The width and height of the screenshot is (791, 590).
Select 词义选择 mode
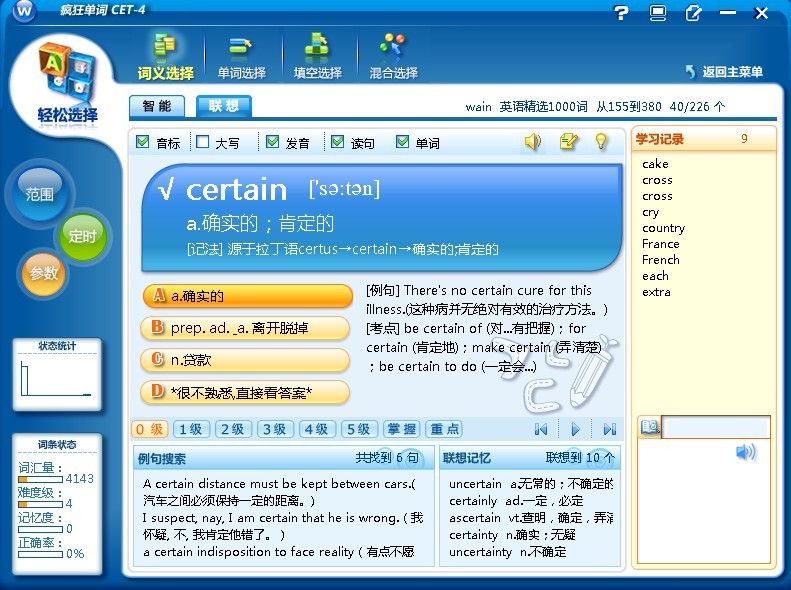click(x=165, y=56)
